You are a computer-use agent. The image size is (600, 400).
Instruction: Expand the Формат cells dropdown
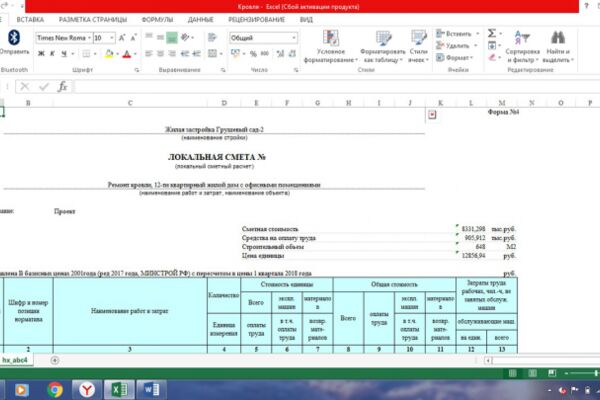point(472,57)
